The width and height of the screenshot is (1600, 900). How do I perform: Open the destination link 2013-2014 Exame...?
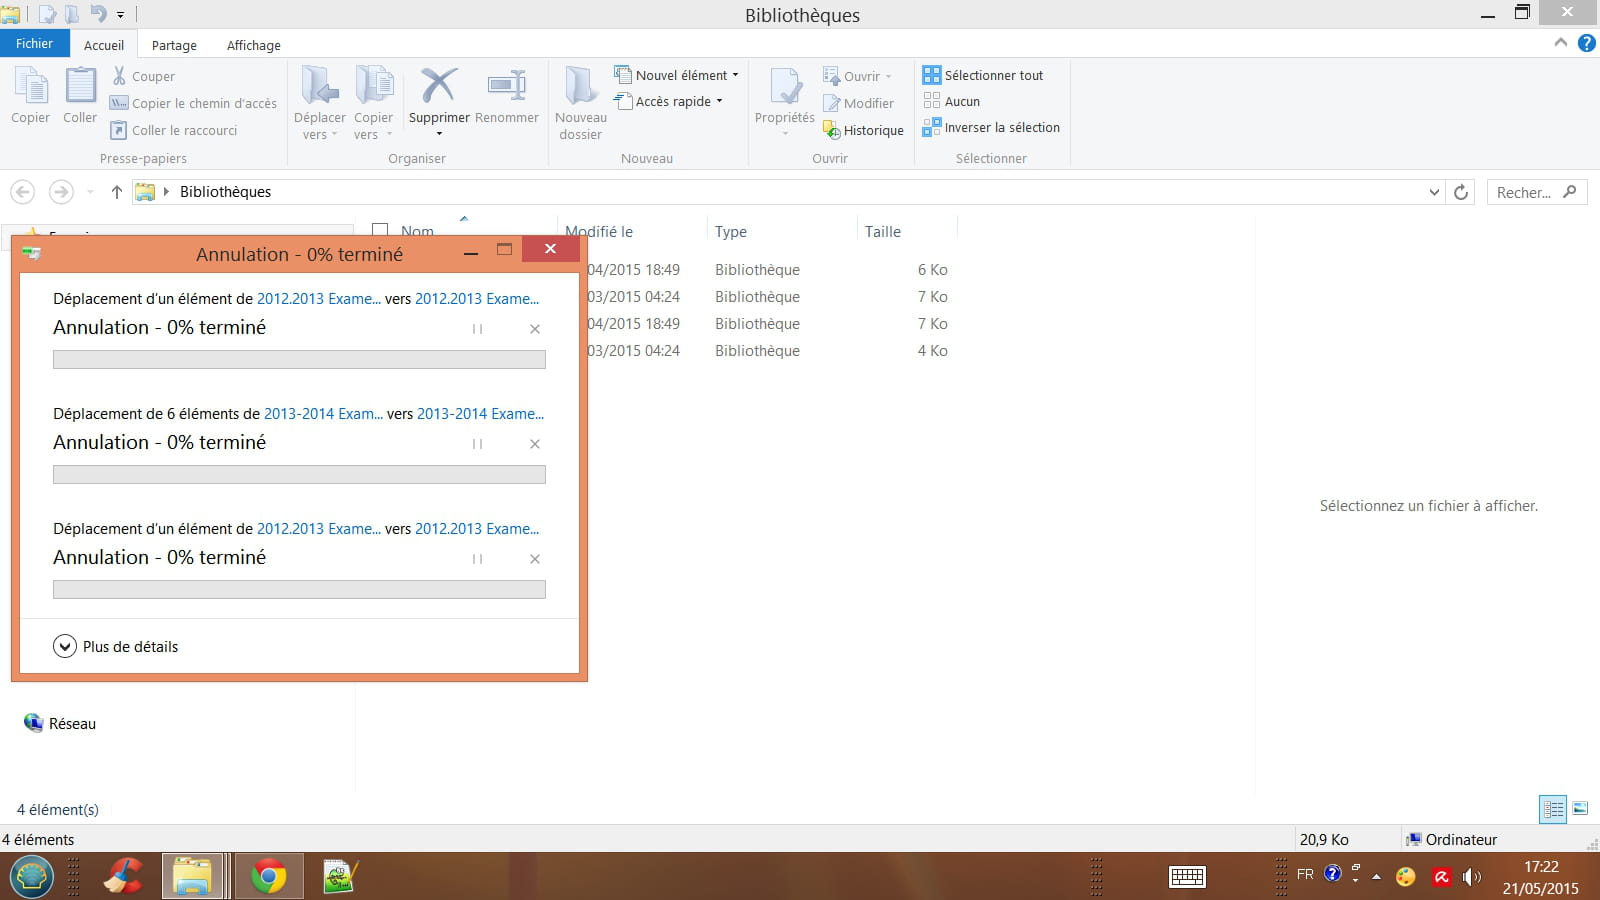tap(480, 413)
